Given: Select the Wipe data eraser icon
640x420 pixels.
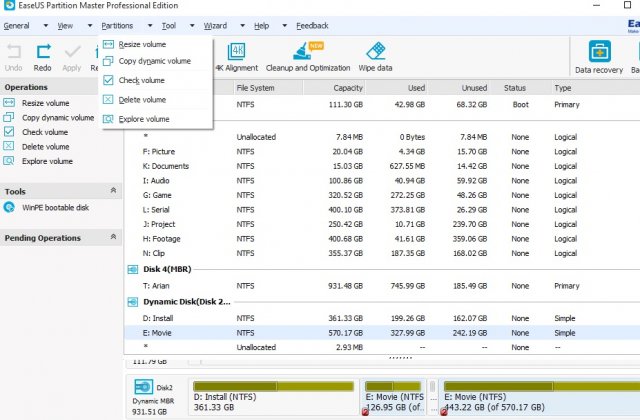Looking at the screenshot, I should pos(376,56).
